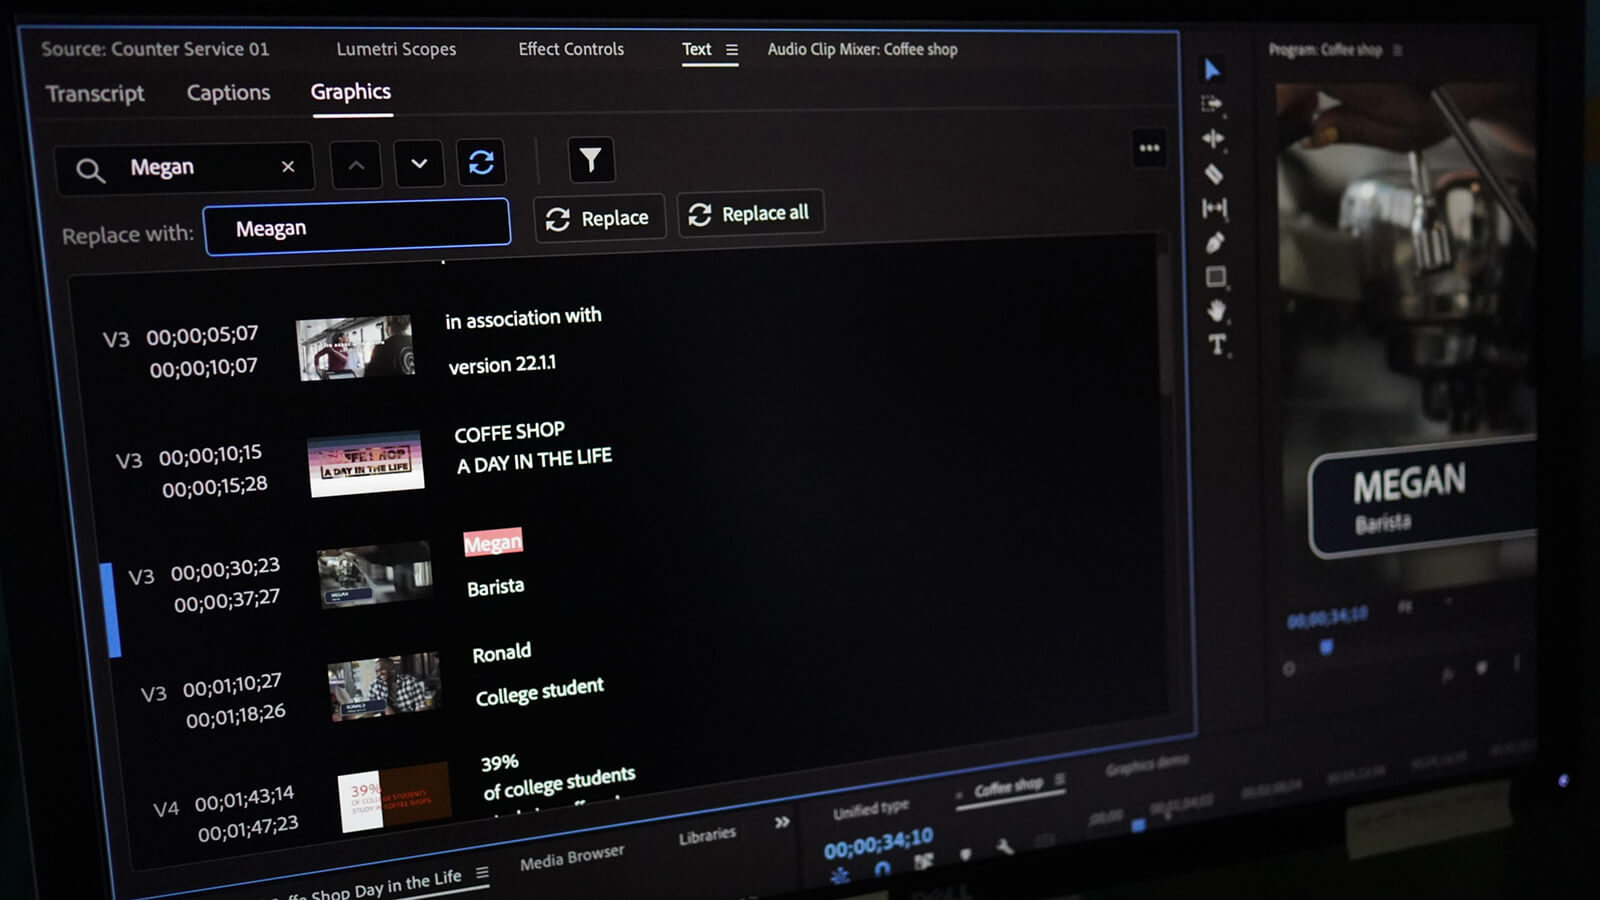Open the Text panel hamburger menu
The width and height of the screenshot is (1600, 900).
point(732,49)
